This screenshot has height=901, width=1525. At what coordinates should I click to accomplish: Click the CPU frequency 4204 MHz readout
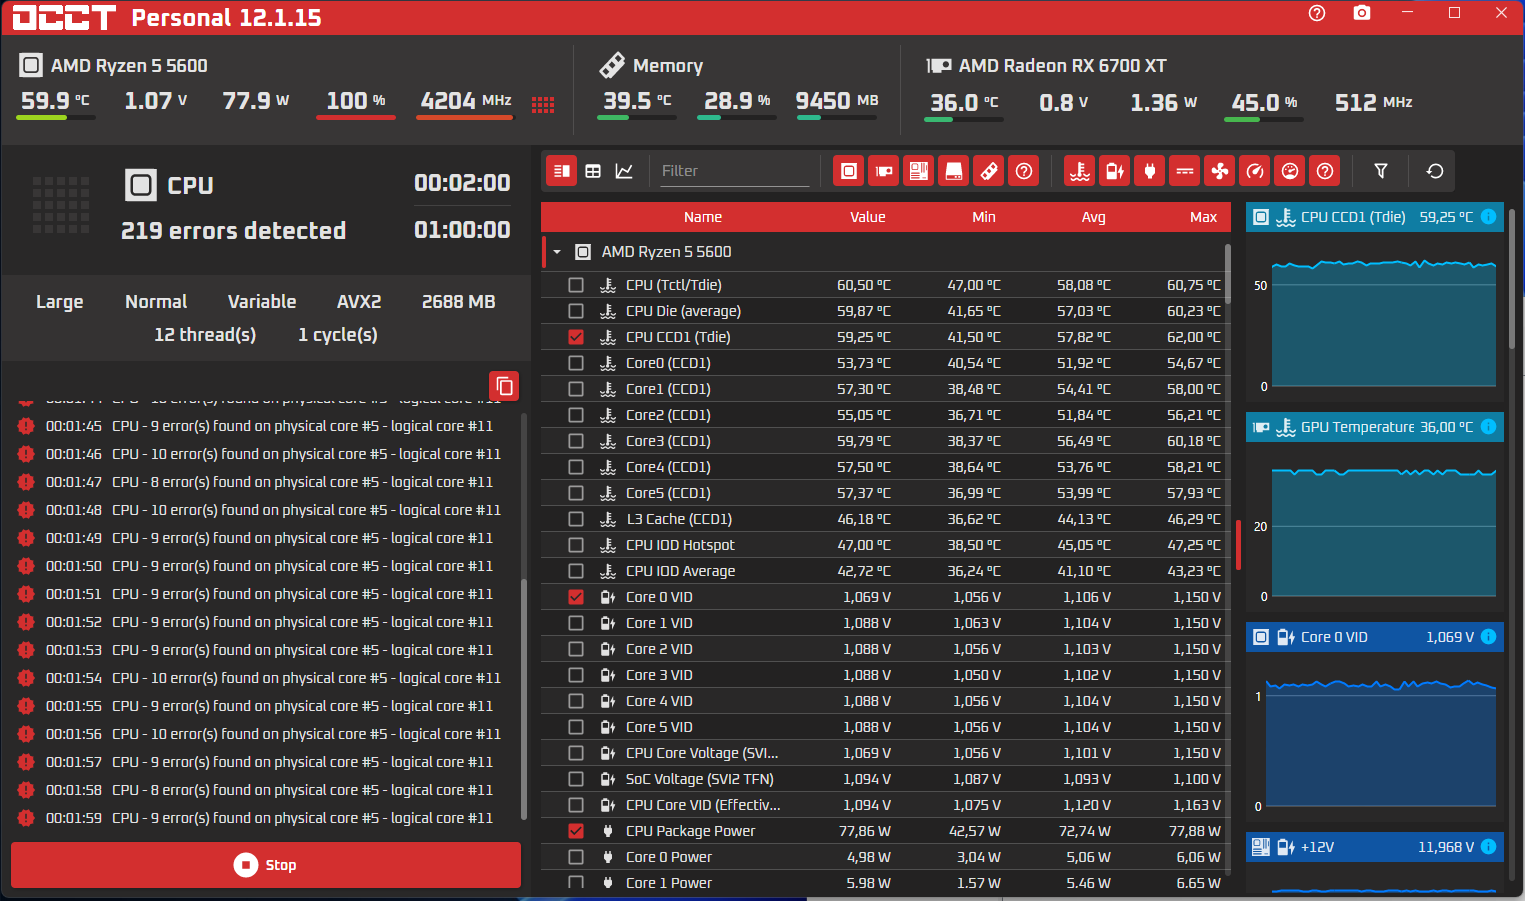click(466, 101)
